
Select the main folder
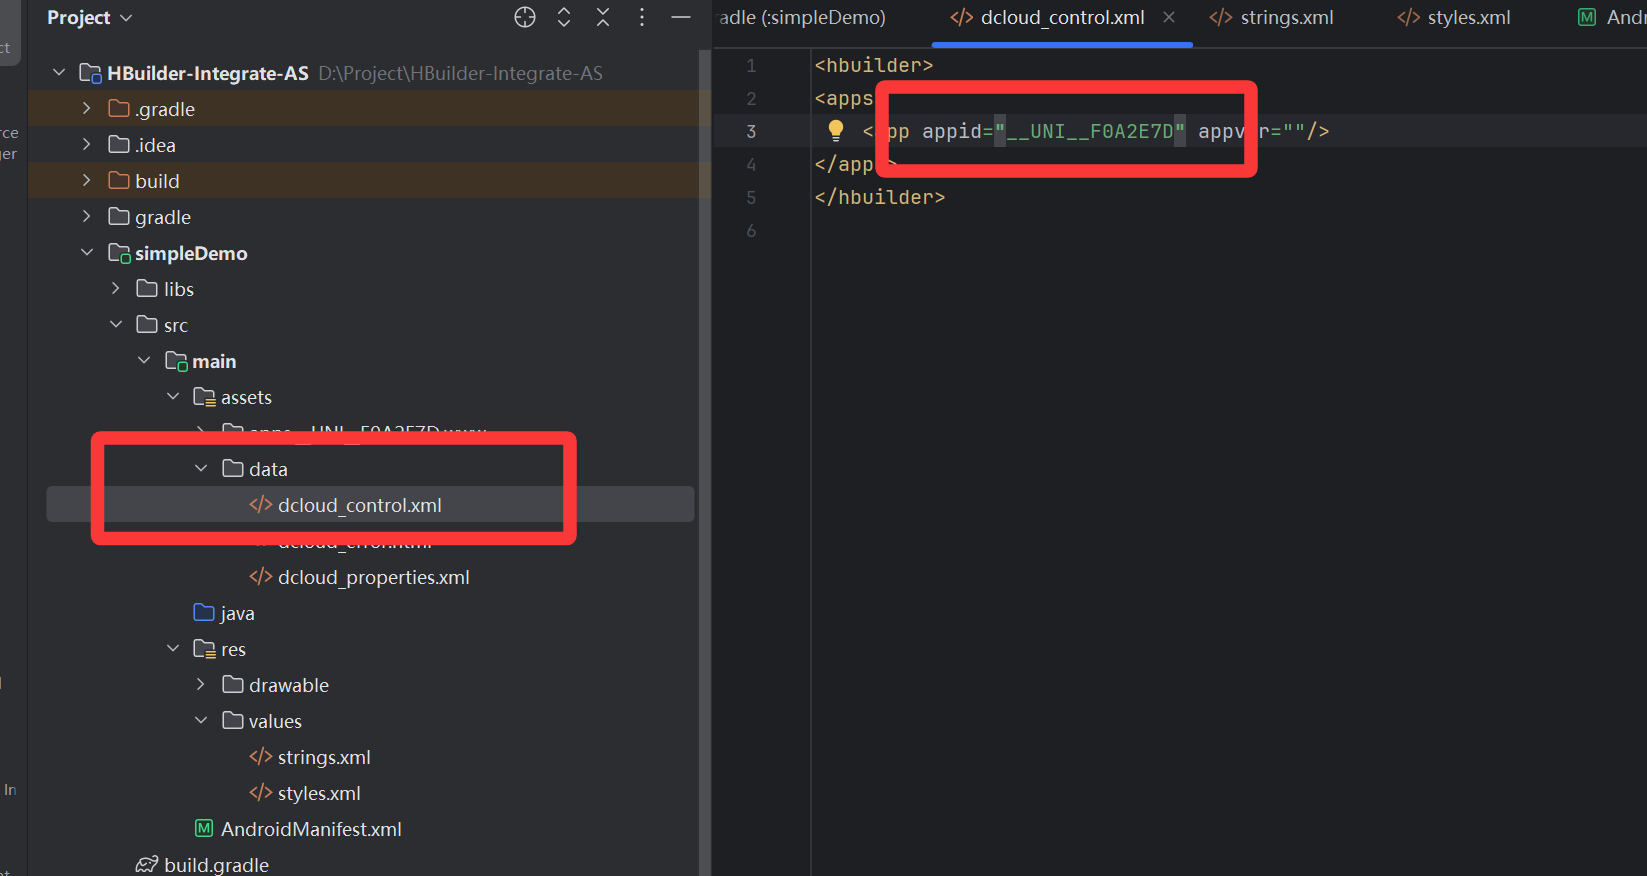coord(214,361)
